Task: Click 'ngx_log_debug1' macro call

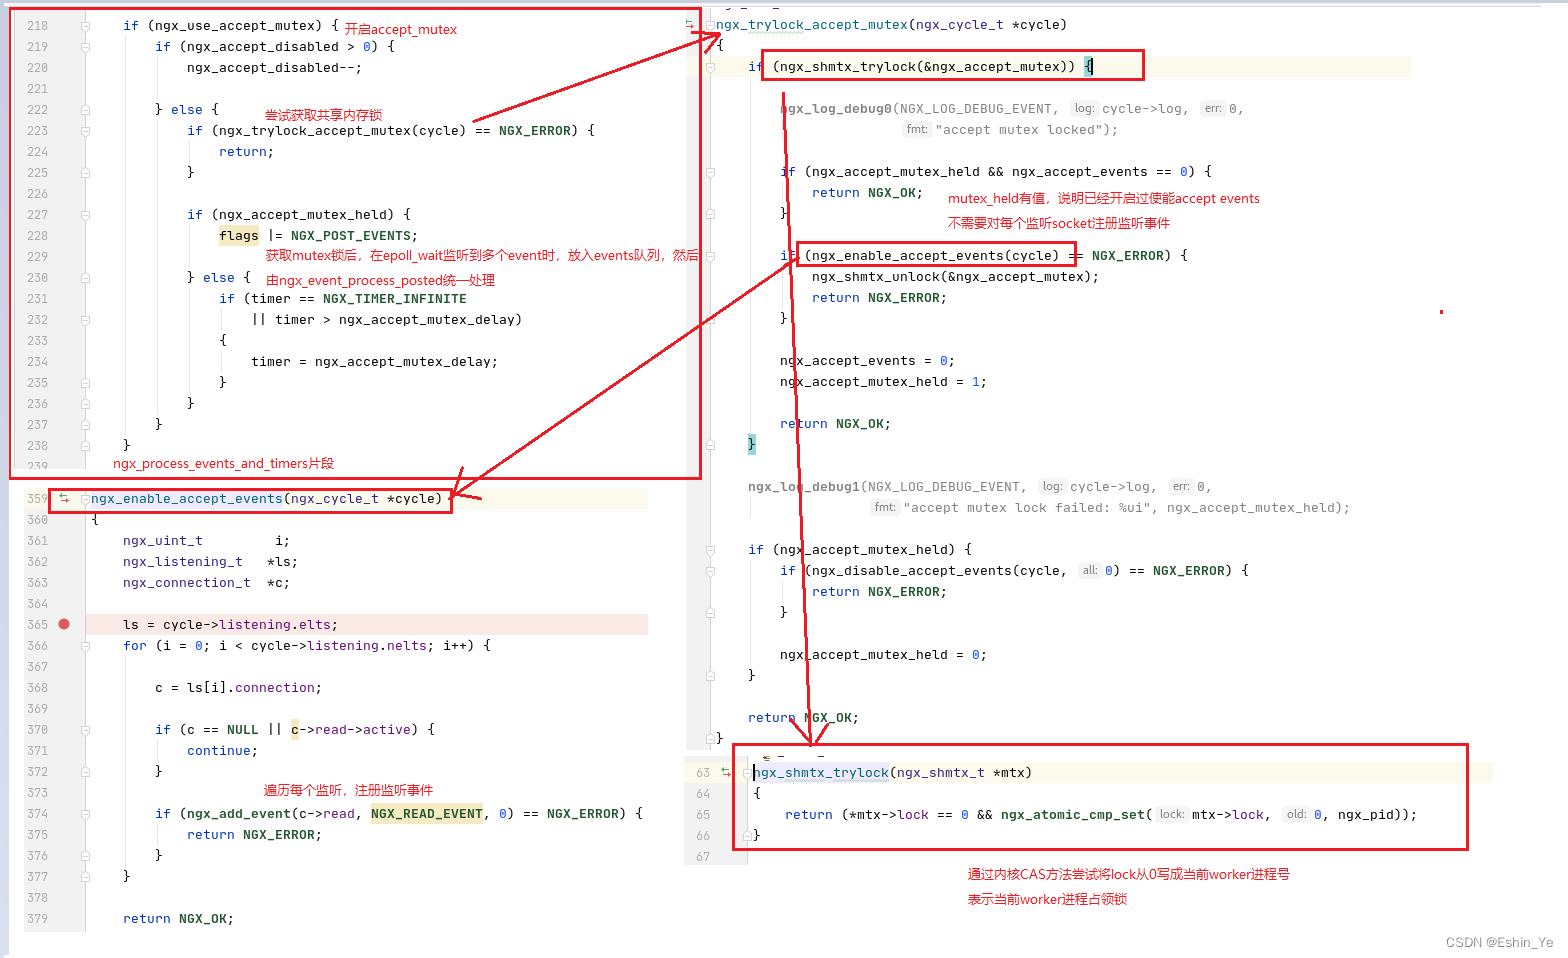Action: click(804, 487)
